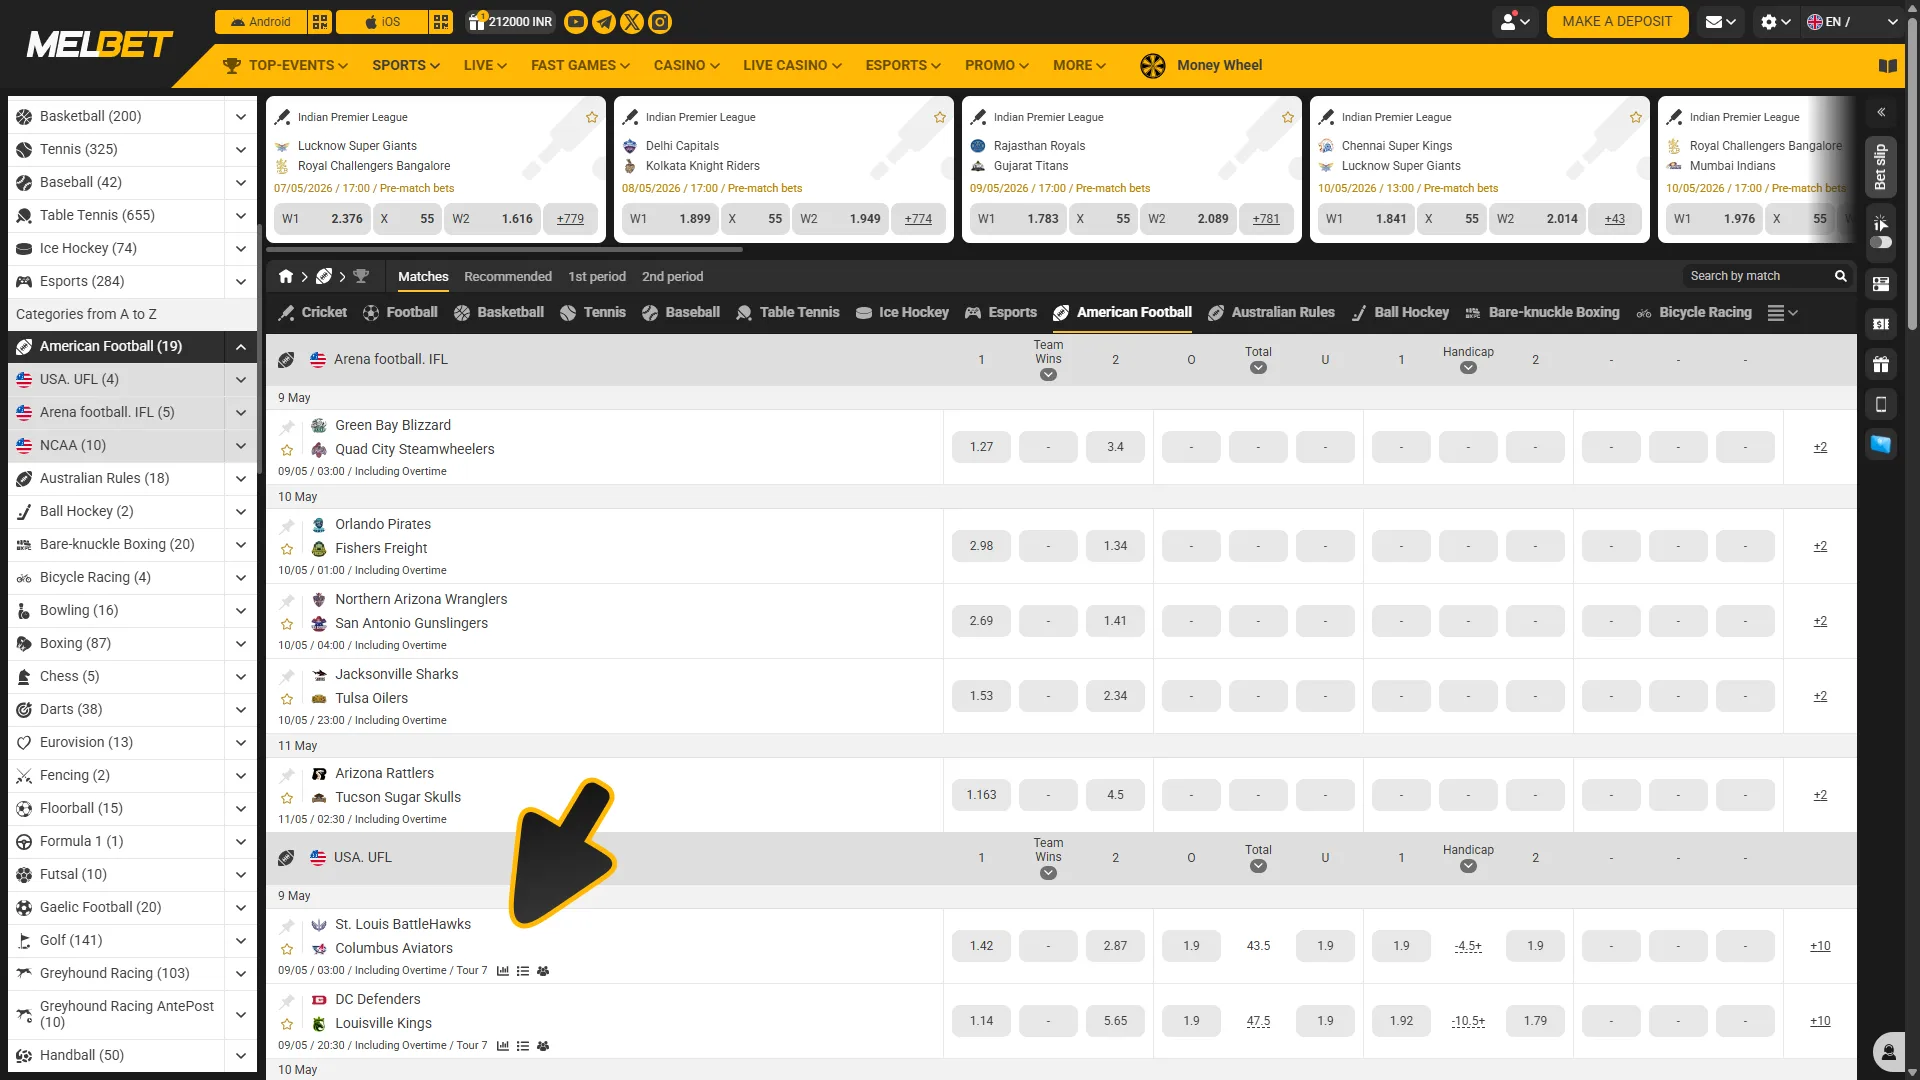Favorite Delhi Capitals card star
Viewport: 1920px width, 1080px height.
click(x=940, y=118)
